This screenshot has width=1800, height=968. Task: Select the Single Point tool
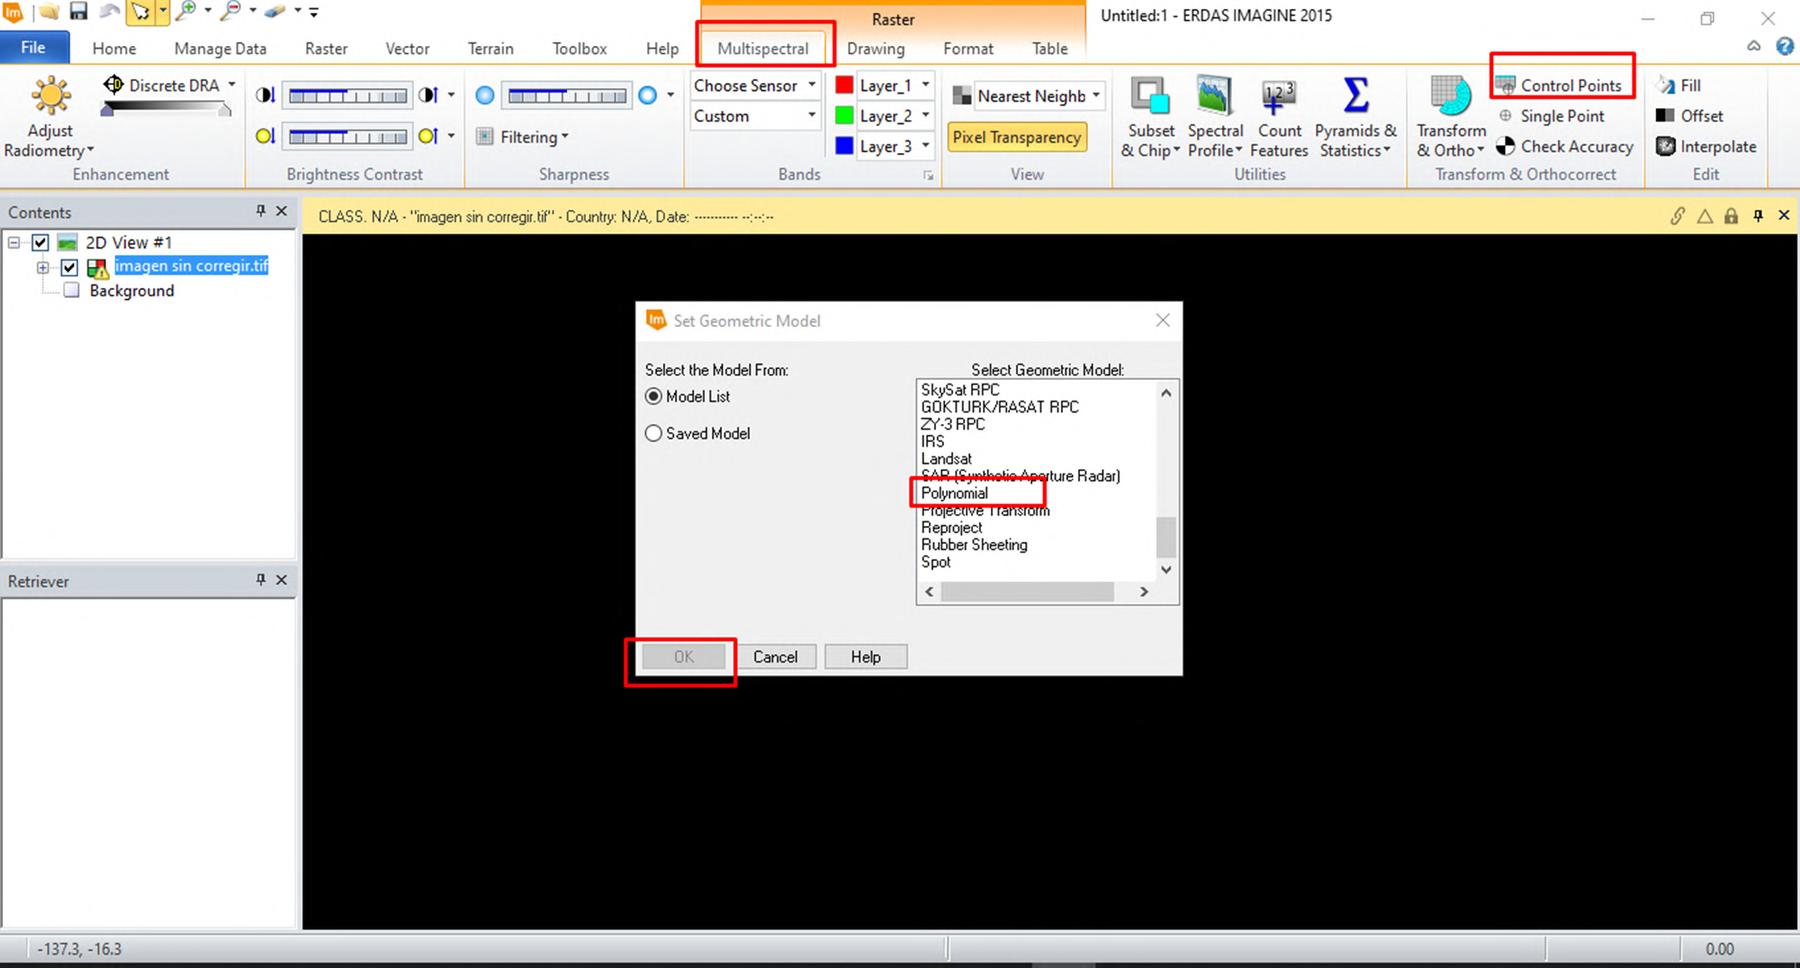[1551, 116]
